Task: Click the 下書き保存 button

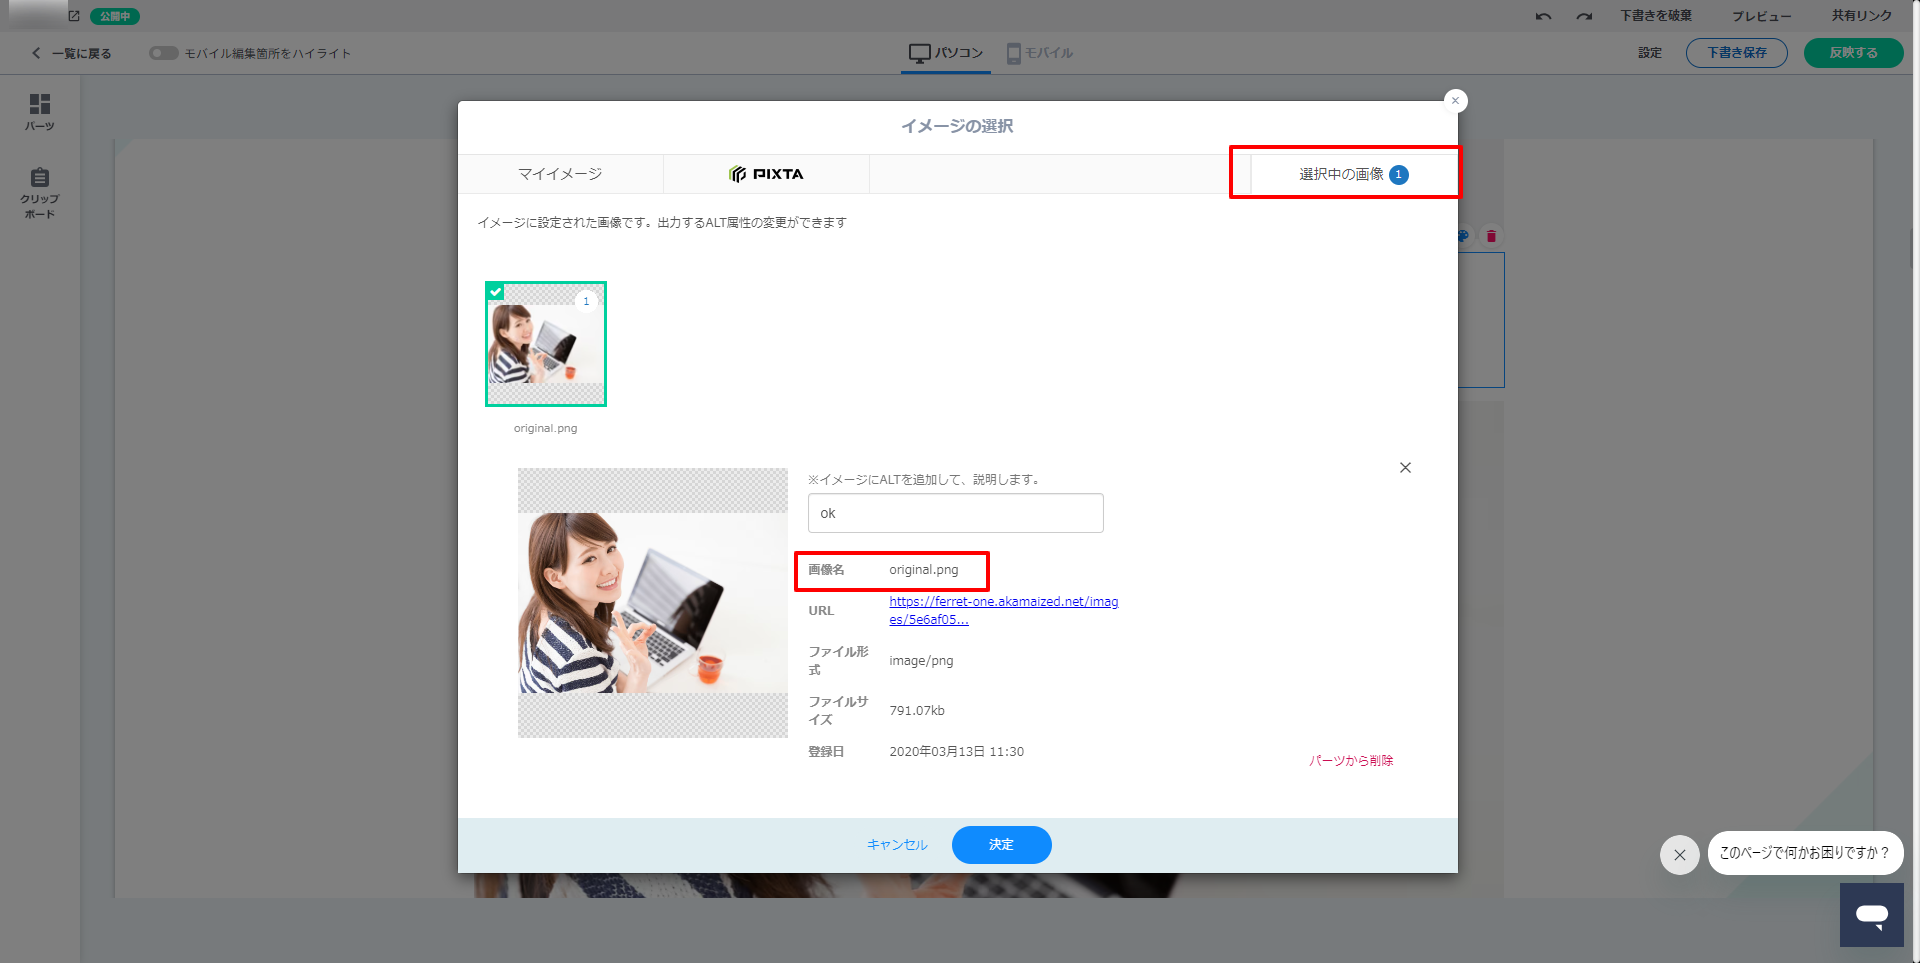Action: tap(1737, 53)
